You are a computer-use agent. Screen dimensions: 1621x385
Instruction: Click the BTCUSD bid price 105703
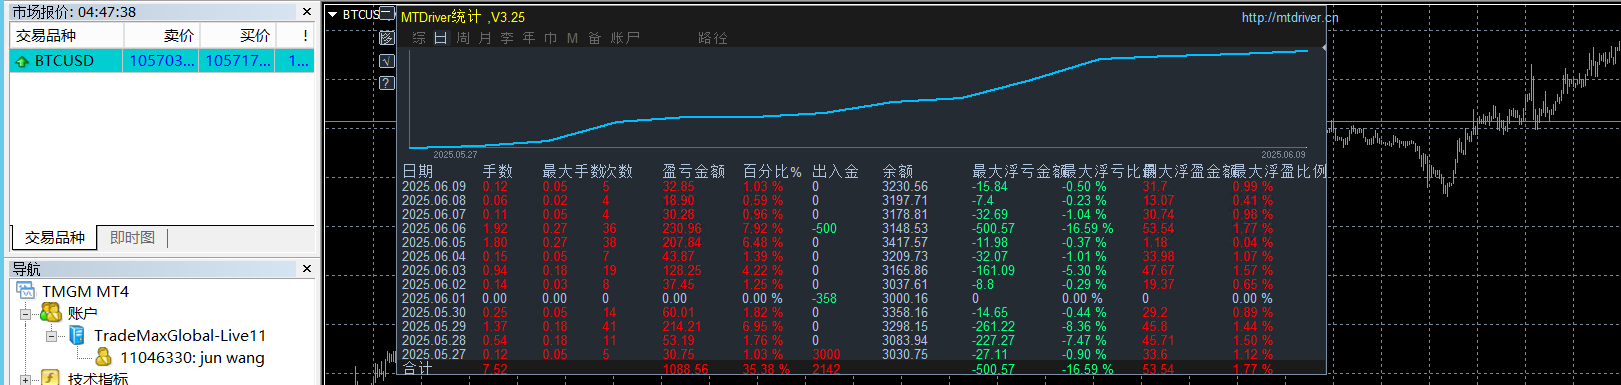pyautogui.click(x=162, y=61)
